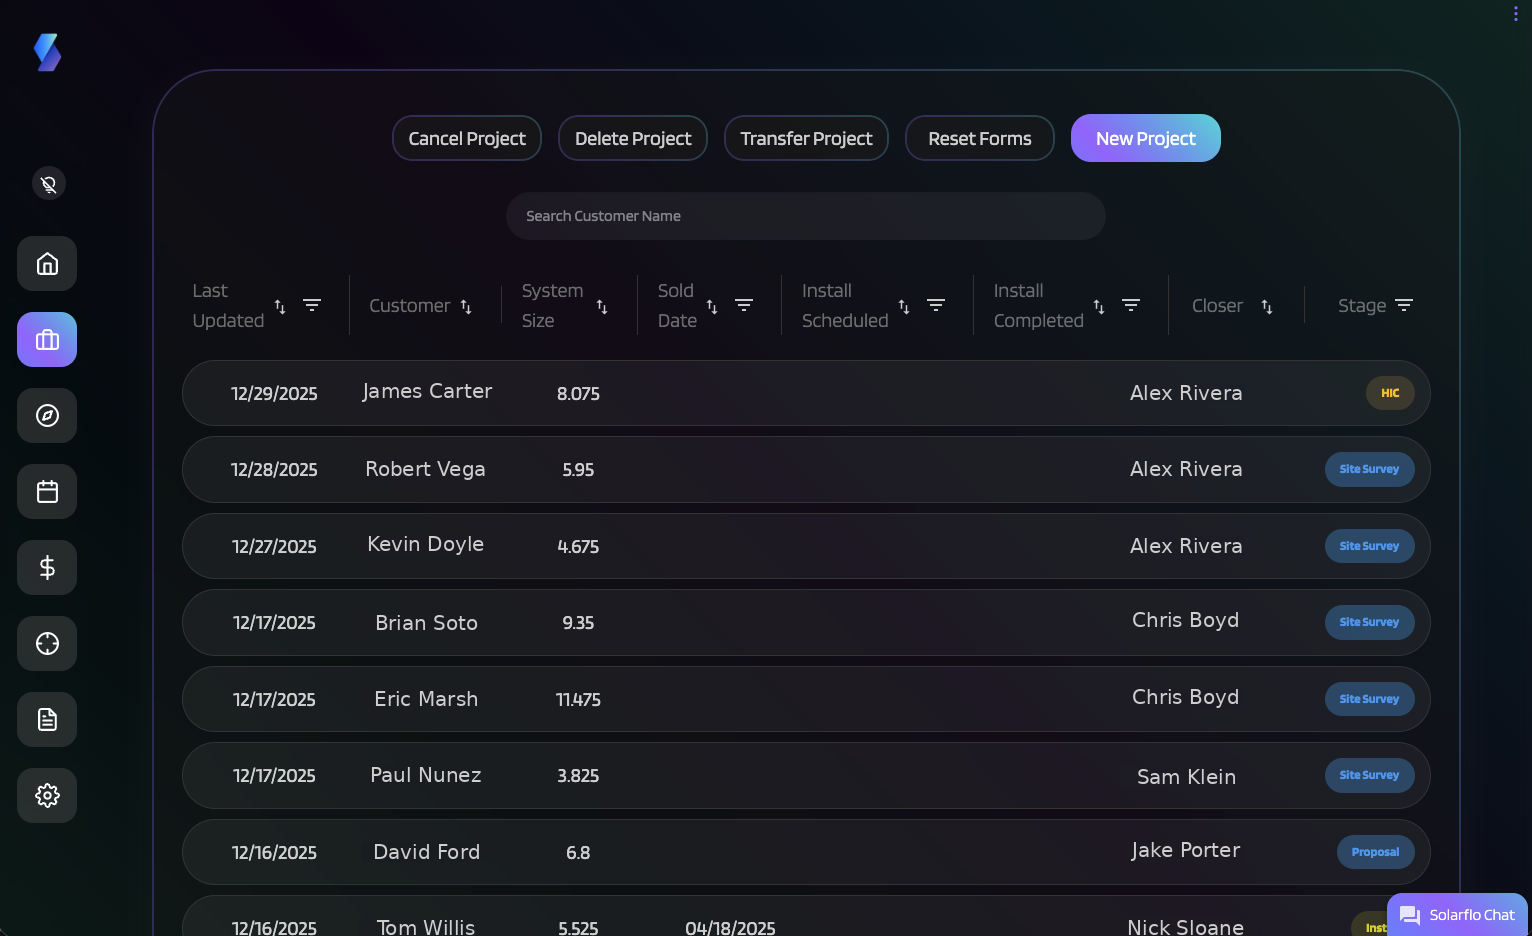
Task: Sort by Install Completed column arrows
Action: pyautogui.click(x=1099, y=306)
